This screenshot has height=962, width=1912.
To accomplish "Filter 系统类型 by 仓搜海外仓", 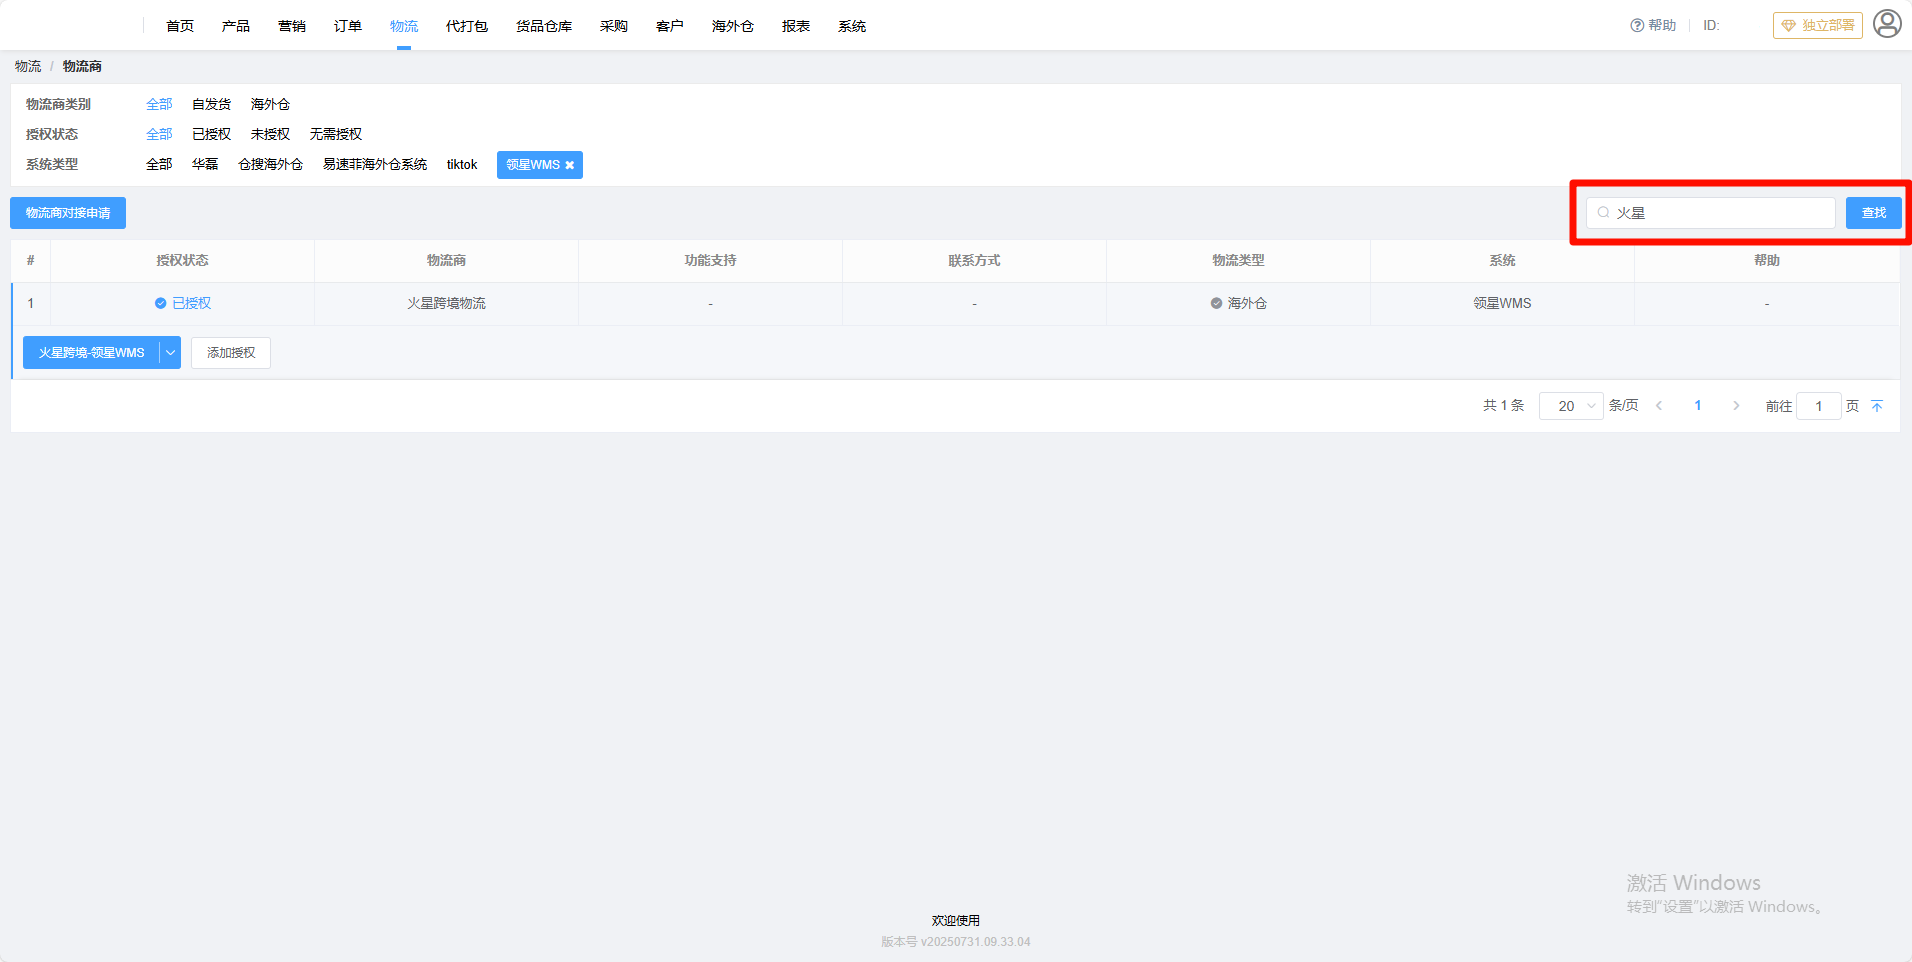I will tap(270, 164).
